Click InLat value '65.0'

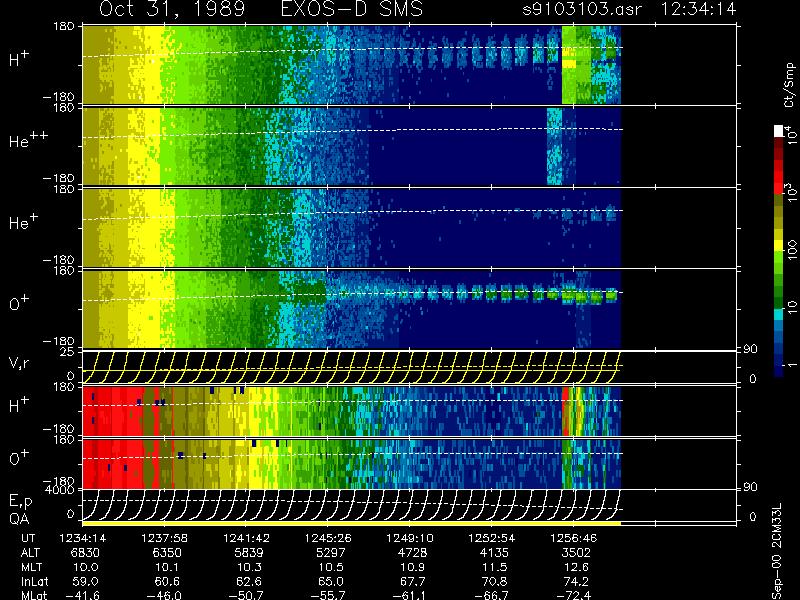tap(331, 581)
